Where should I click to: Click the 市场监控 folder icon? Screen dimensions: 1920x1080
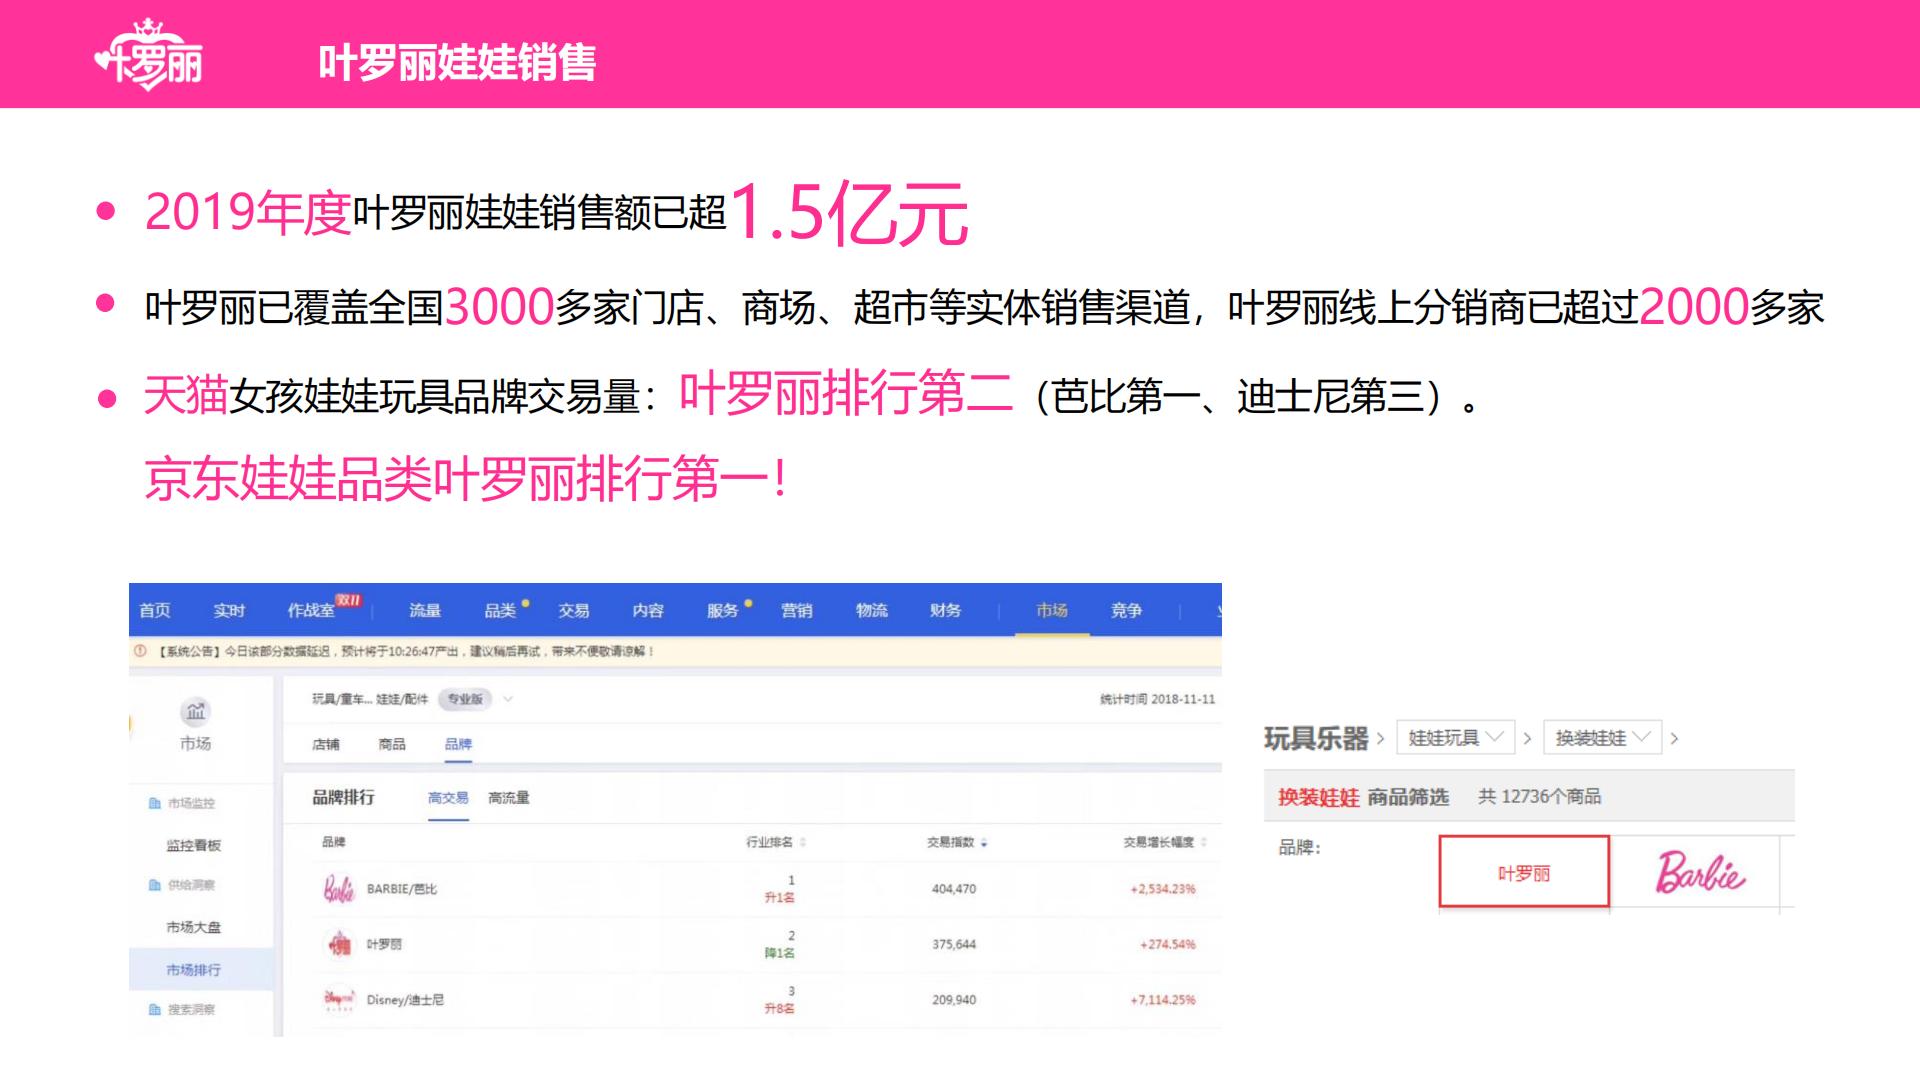coord(154,804)
